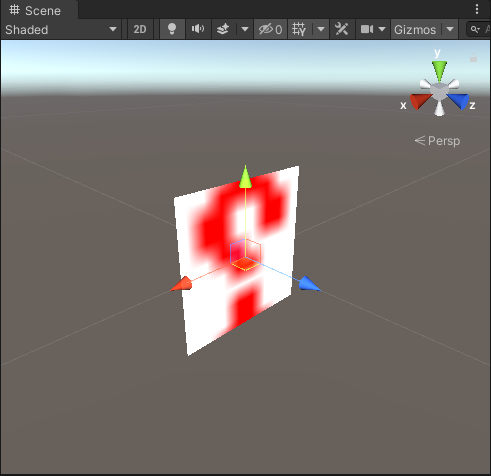491x476 pixels.
Task: Expand the scene effects dropdown arrow
Action: (245, 29)
